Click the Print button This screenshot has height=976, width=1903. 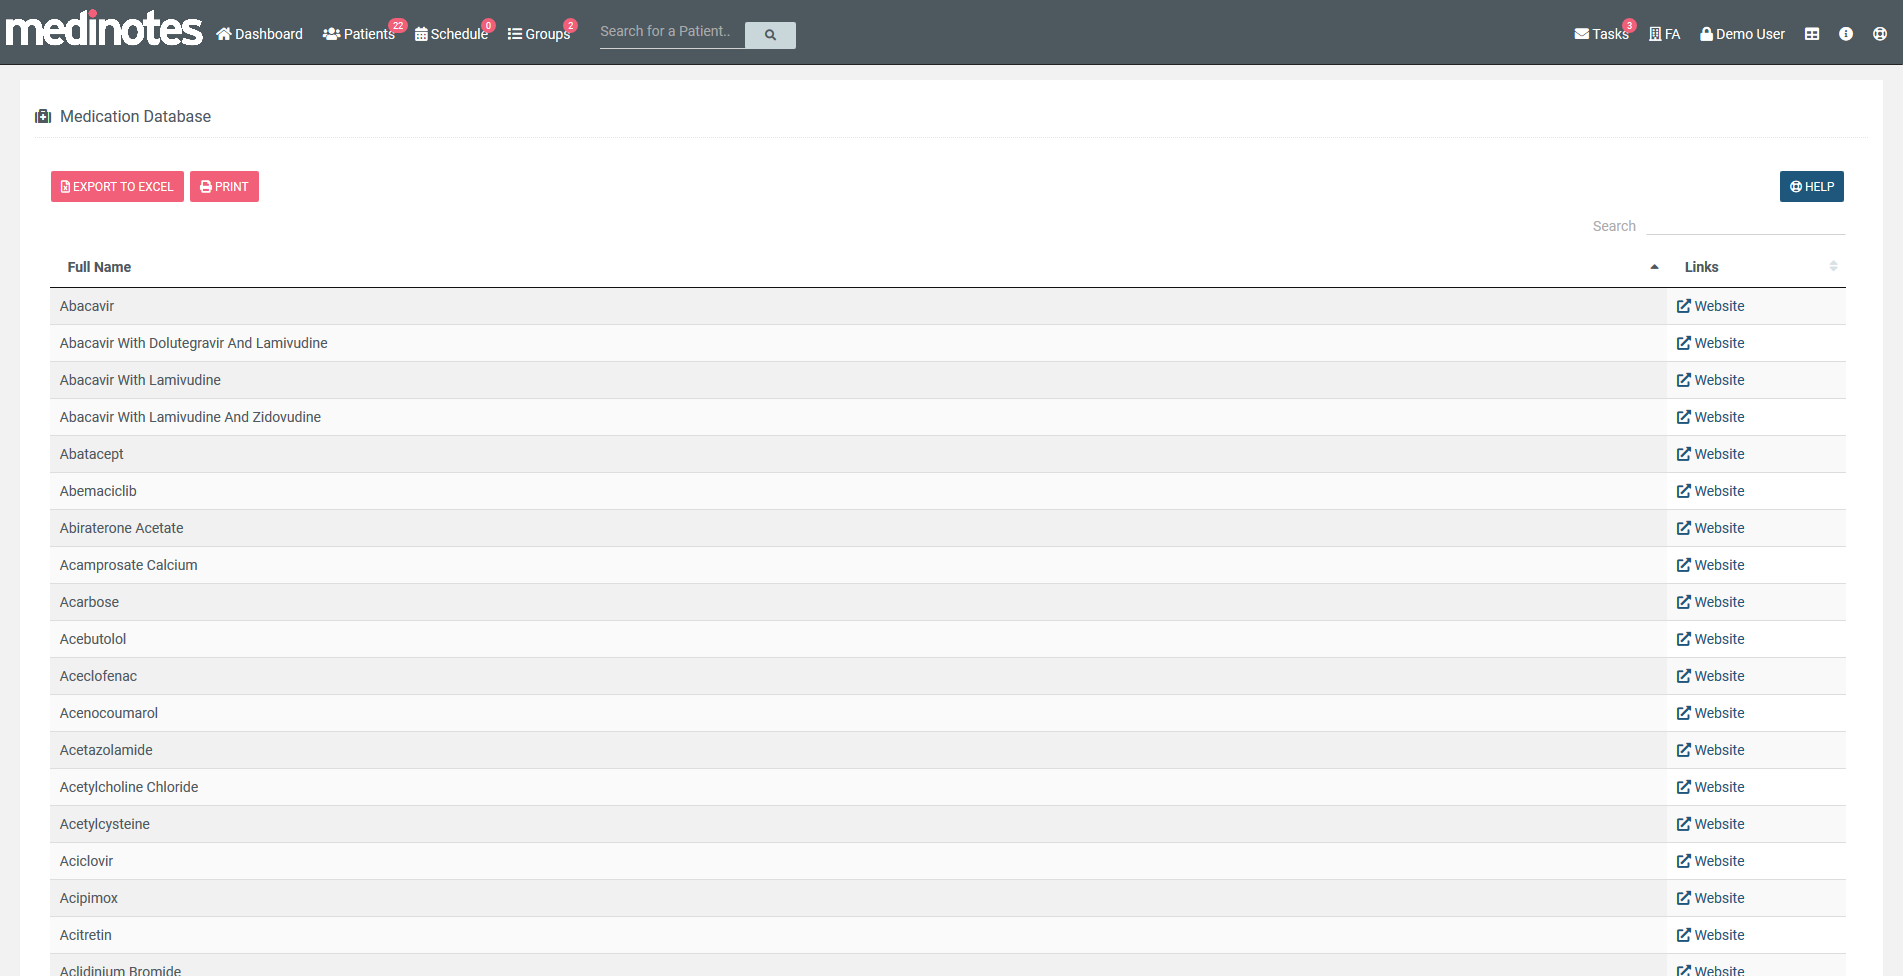pyautogui.click(x=224, y=187)
